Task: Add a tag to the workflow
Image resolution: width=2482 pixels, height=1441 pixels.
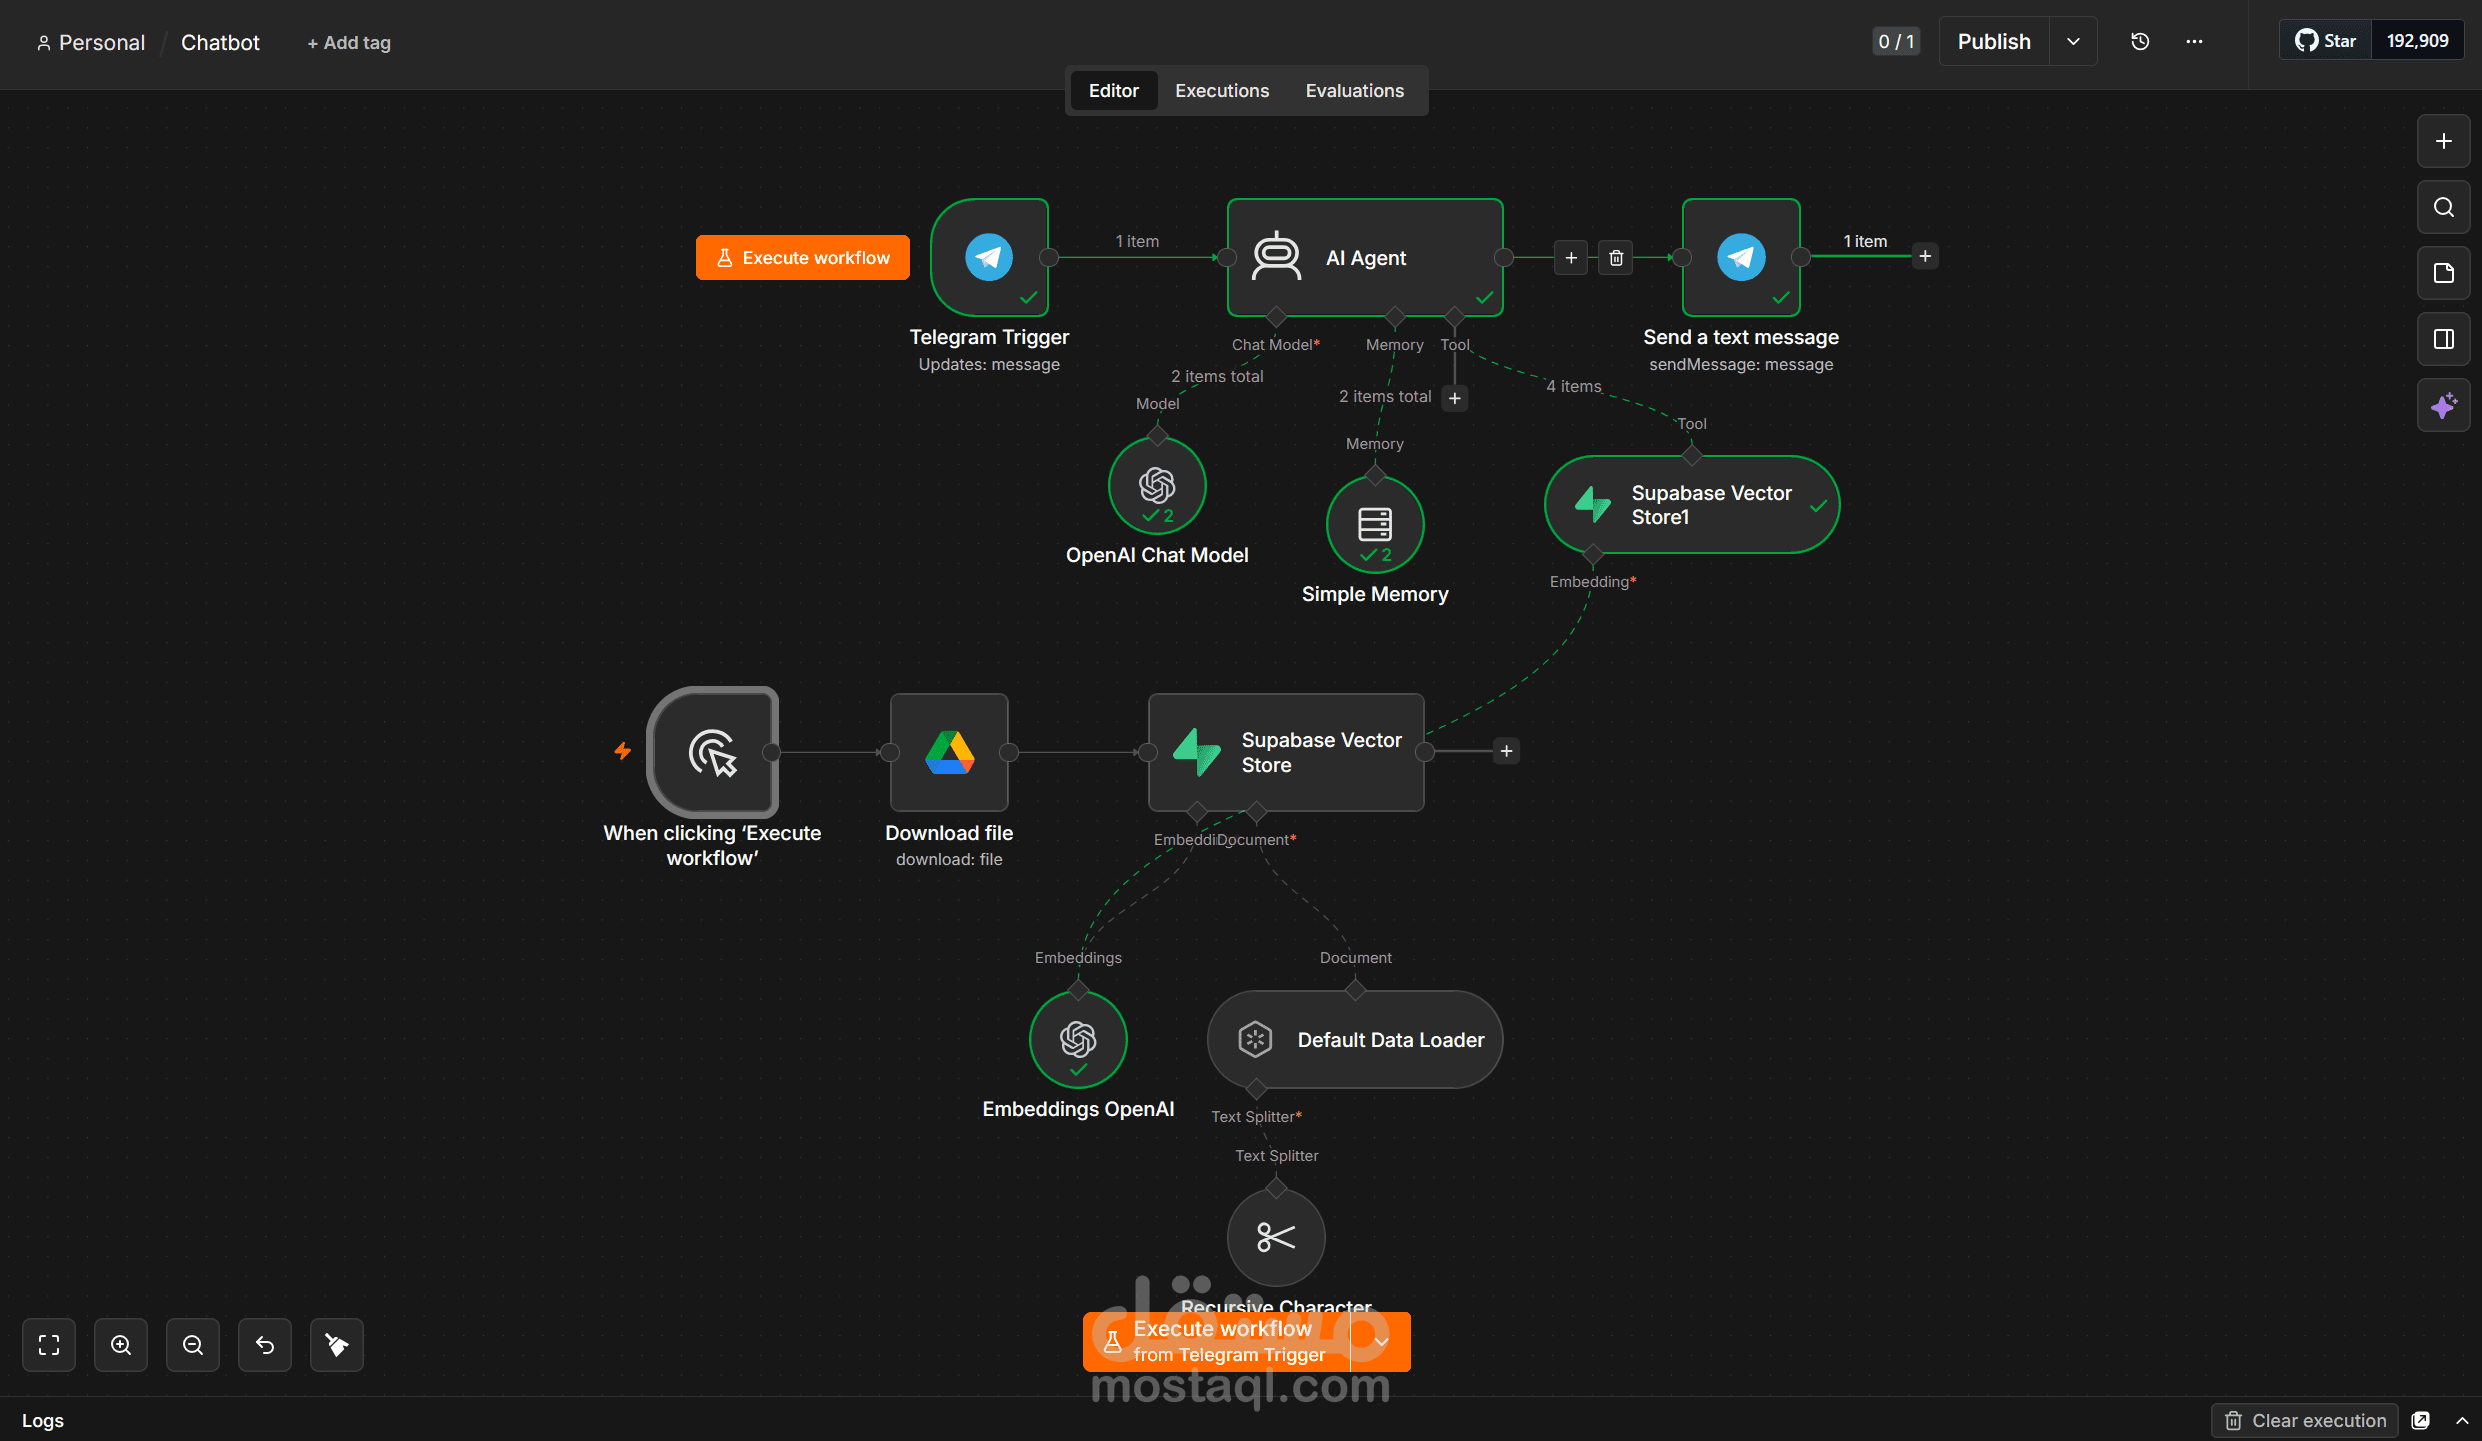Action: [x=349, y=43]
